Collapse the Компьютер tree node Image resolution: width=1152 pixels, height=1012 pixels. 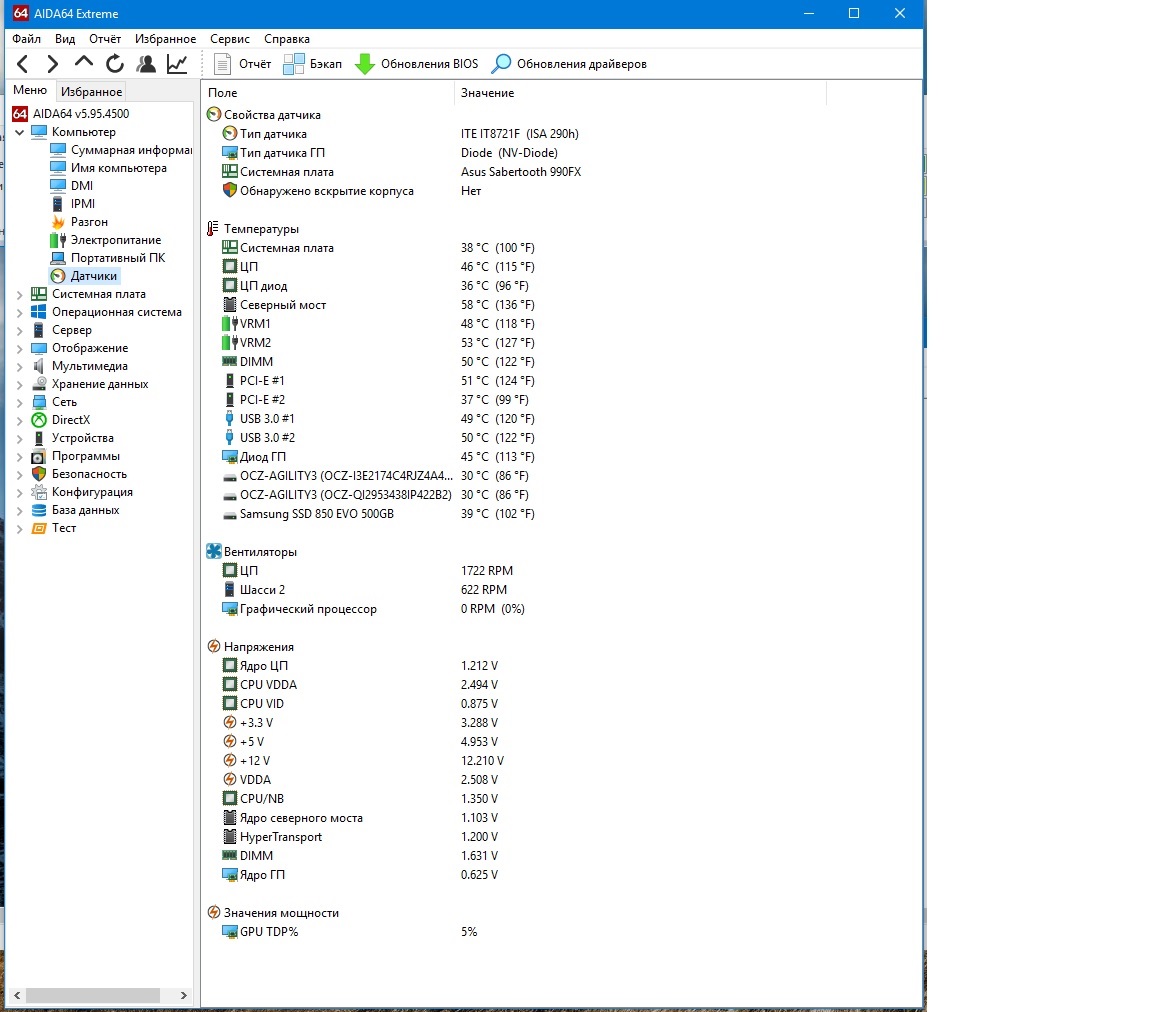20,132
